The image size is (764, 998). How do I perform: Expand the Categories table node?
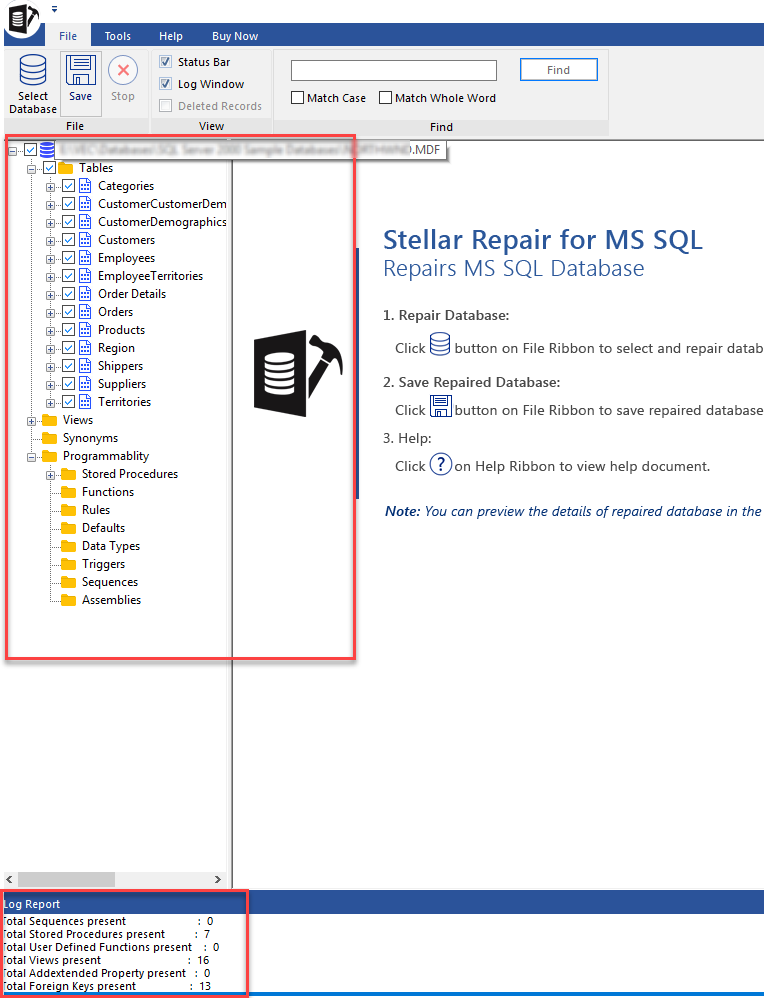point(50,187)
